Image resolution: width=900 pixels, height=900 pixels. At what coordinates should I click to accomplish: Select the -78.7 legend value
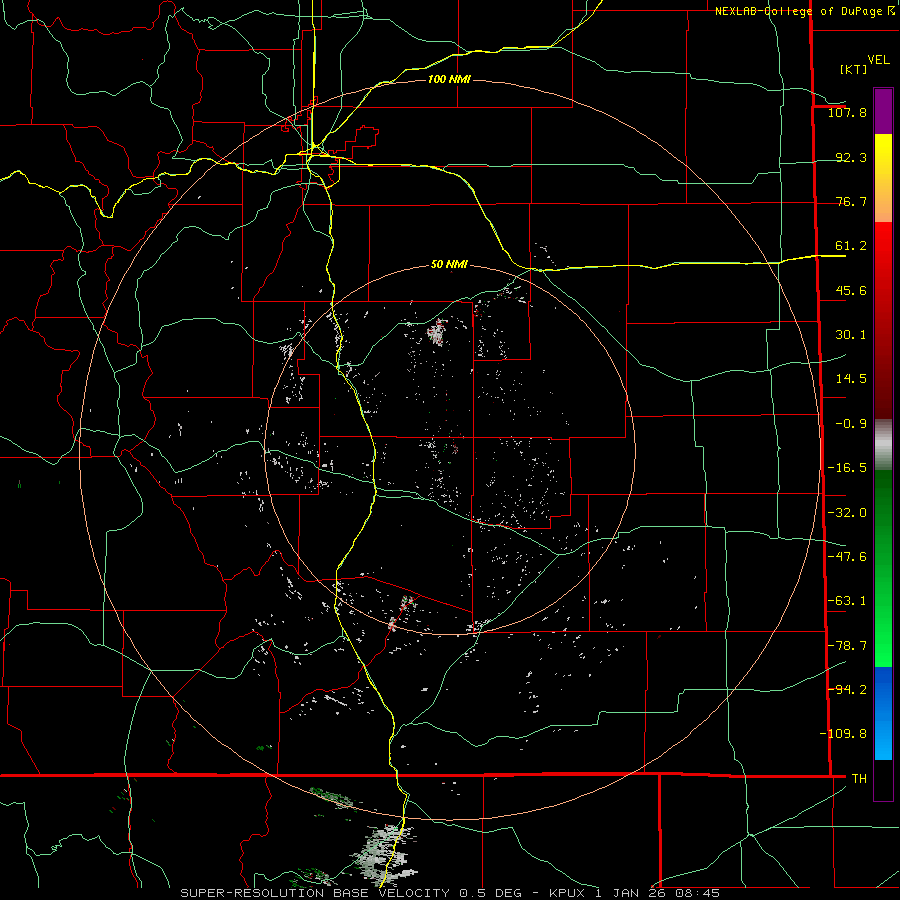pos(847,646)
